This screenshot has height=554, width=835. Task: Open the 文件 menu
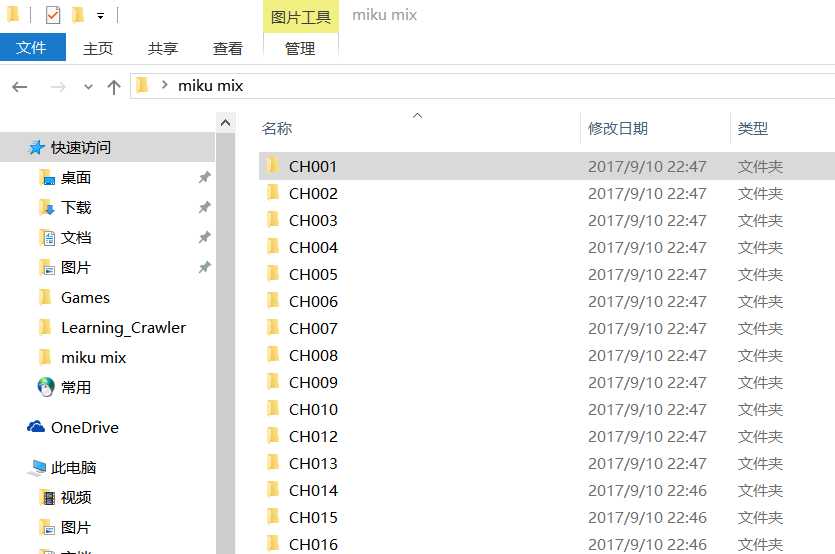click(32, 47)
